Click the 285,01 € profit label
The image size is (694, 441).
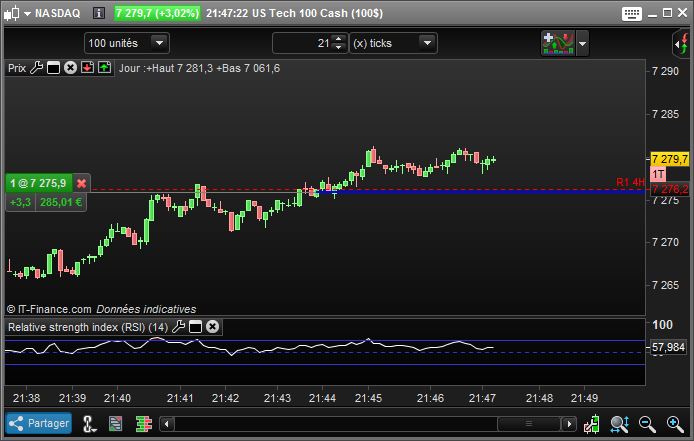61,202
